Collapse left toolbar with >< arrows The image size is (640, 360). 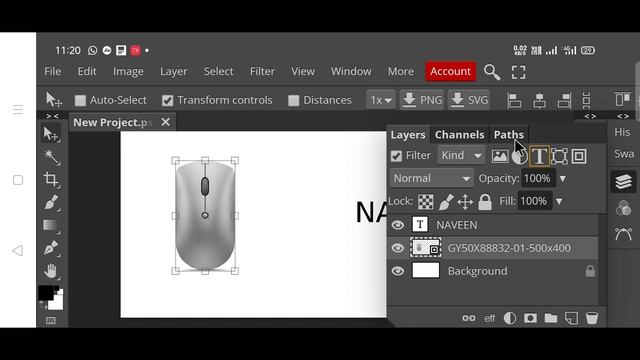click(52, 116)
